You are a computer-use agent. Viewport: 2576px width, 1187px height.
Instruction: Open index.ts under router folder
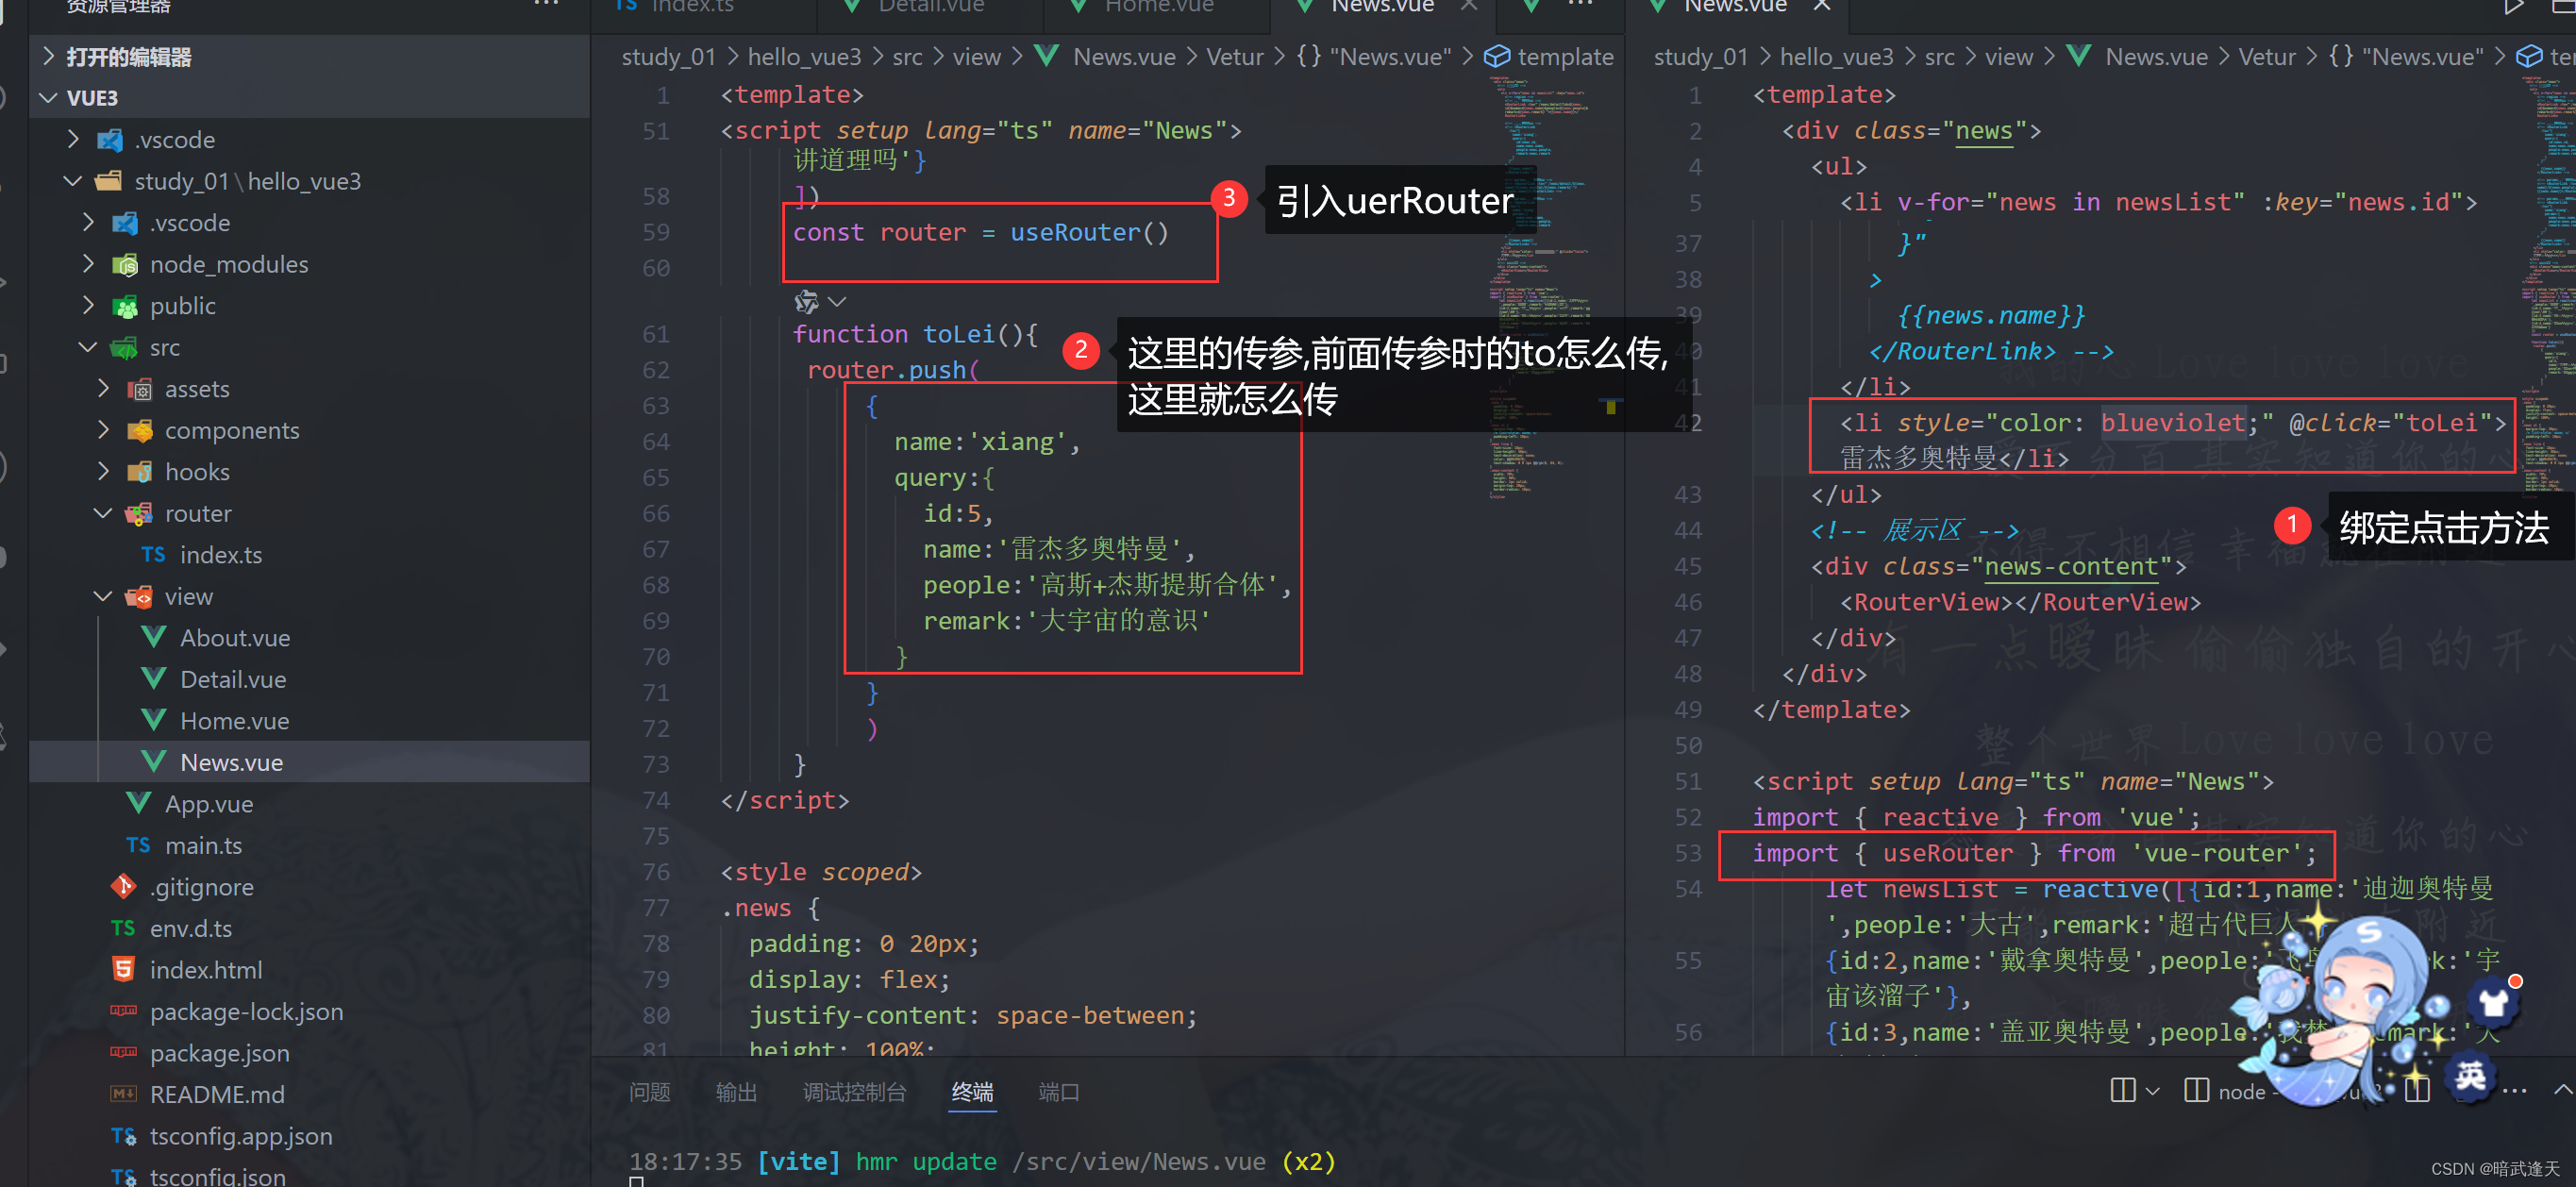[x=220, y=555]
